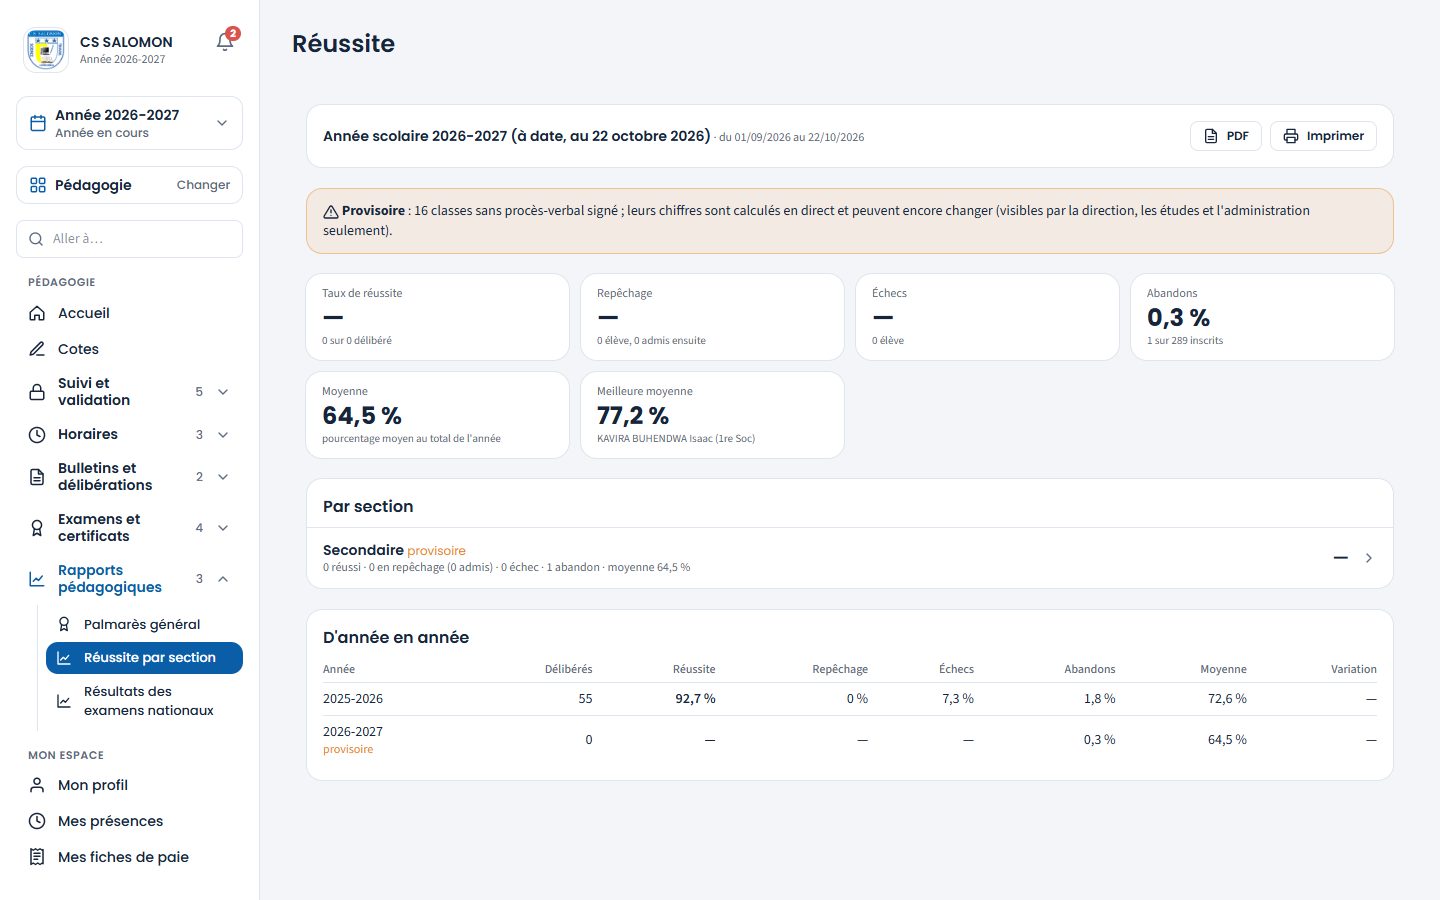Collapse the Rapports pédagogiques section chevron
The width and height of the screenshot is (1440, 900).
coord(223,579)
